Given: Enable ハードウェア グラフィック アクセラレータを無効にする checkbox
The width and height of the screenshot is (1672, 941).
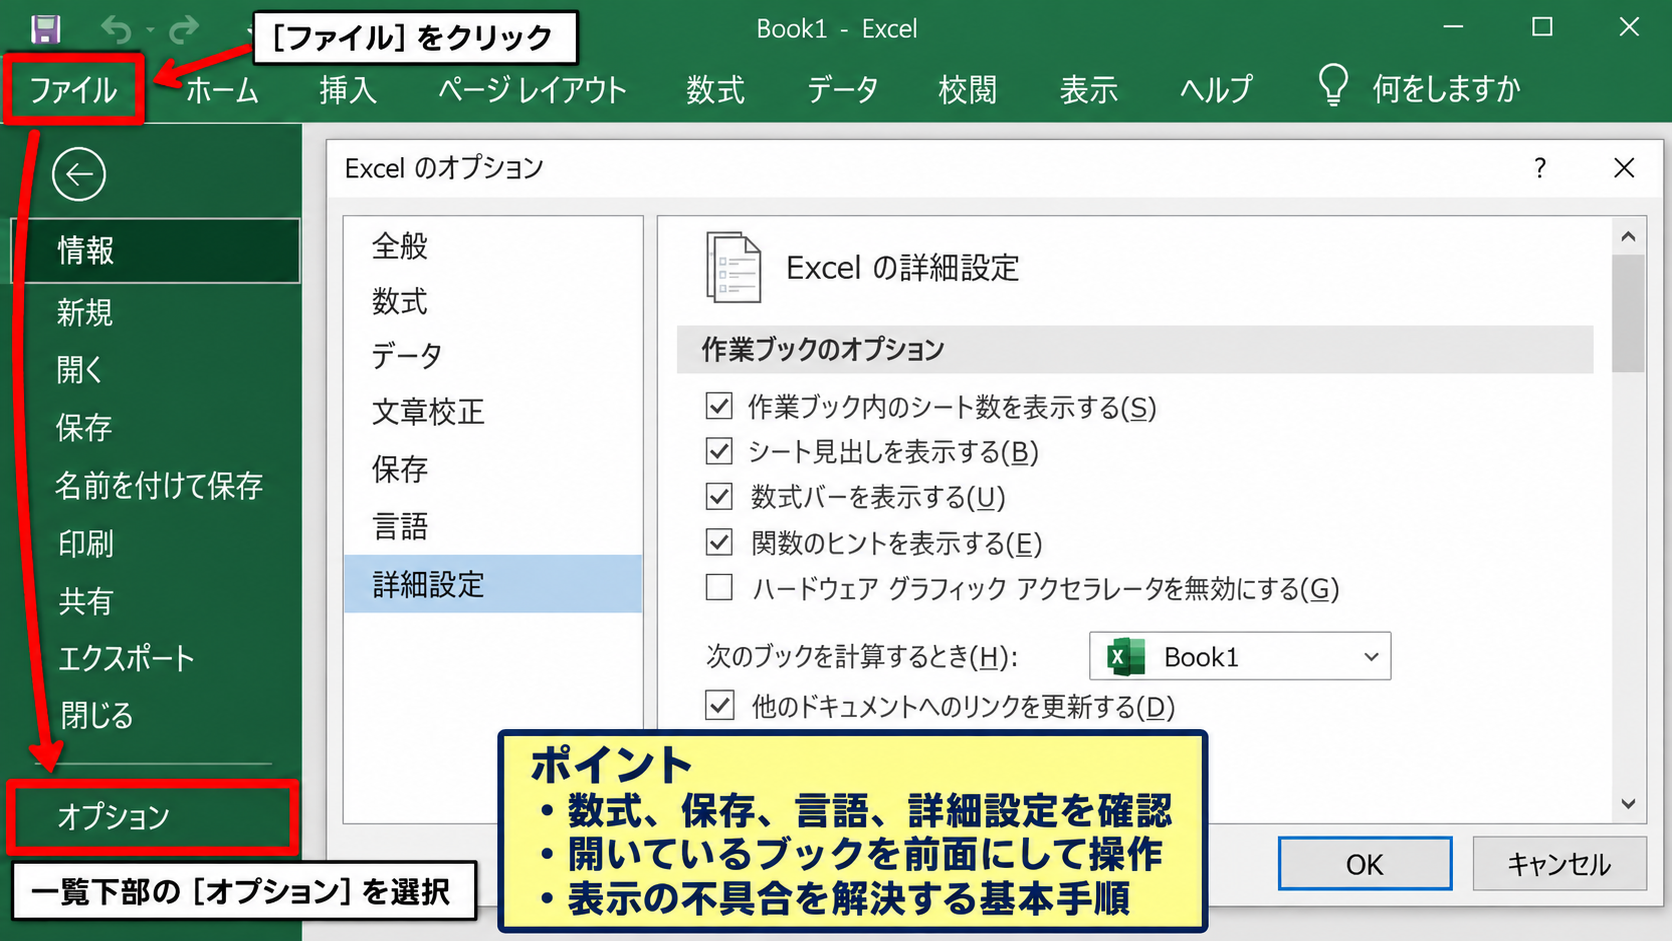Looking at the screenshot, I should [x=719, y=587].
